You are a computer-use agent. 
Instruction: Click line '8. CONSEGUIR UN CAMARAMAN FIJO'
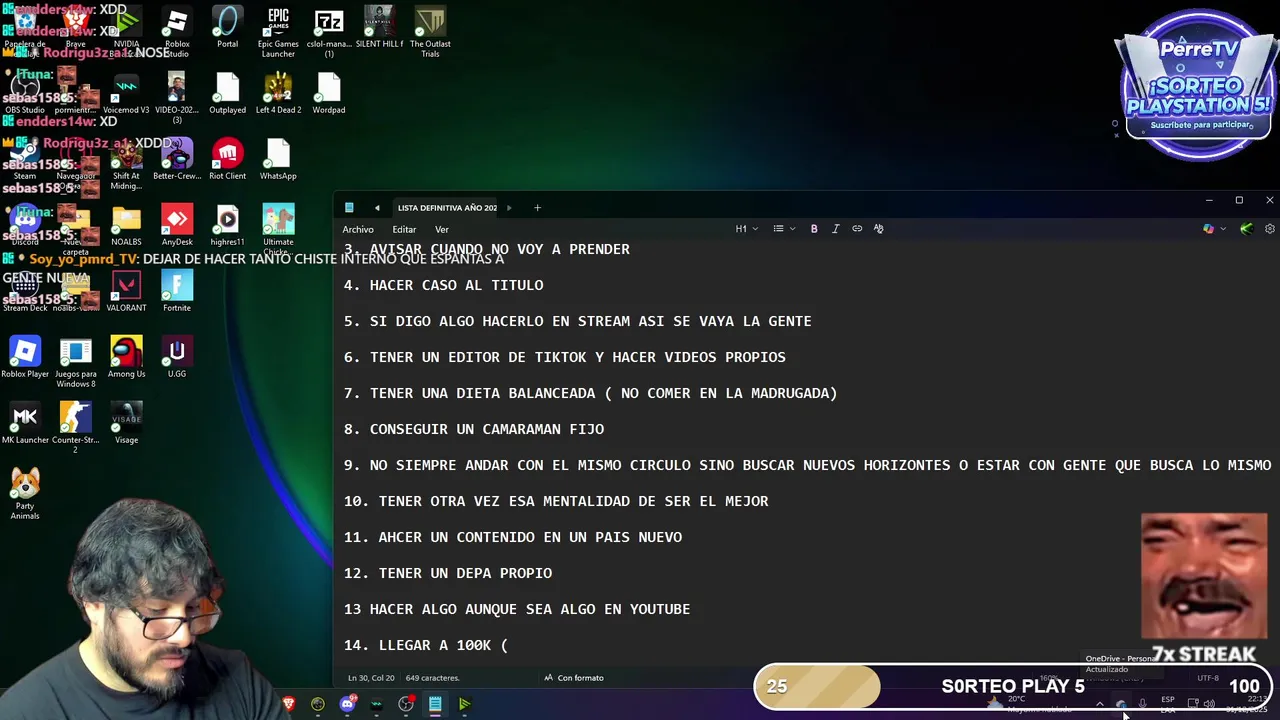(474, 429)
